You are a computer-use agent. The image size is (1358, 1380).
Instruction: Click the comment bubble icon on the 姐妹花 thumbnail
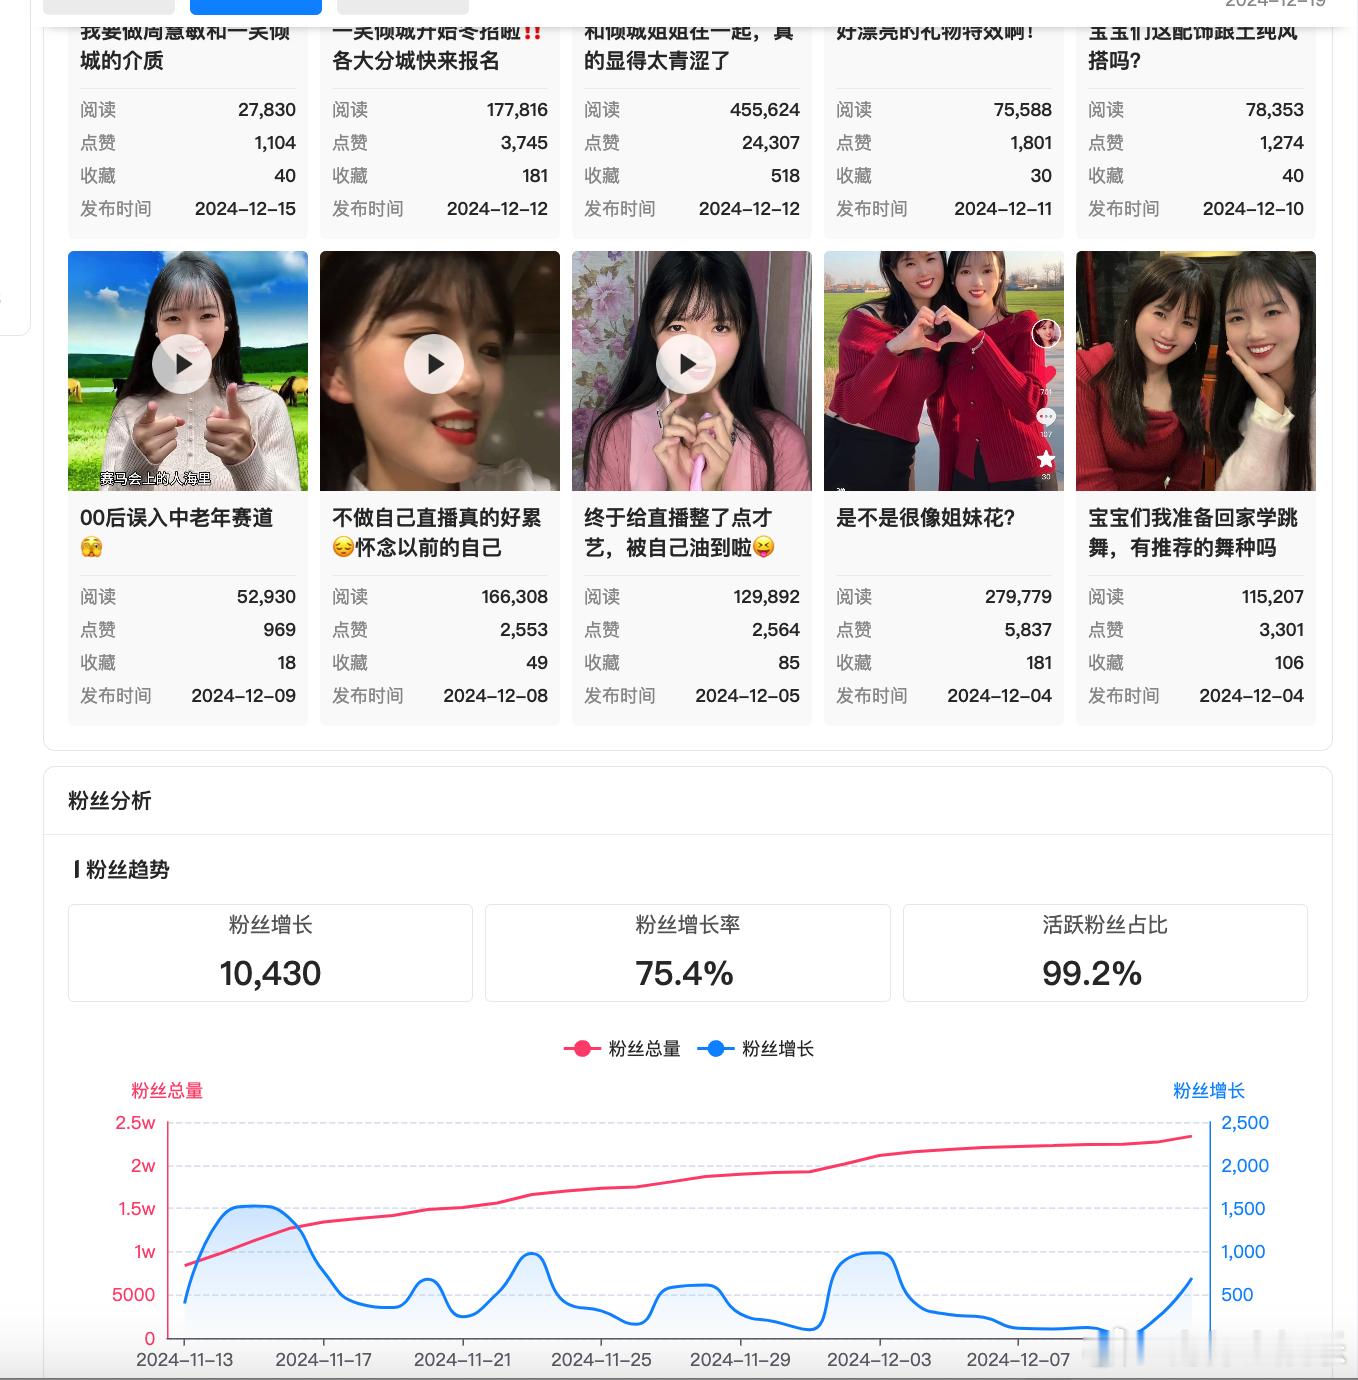(x=1046, y=416)
